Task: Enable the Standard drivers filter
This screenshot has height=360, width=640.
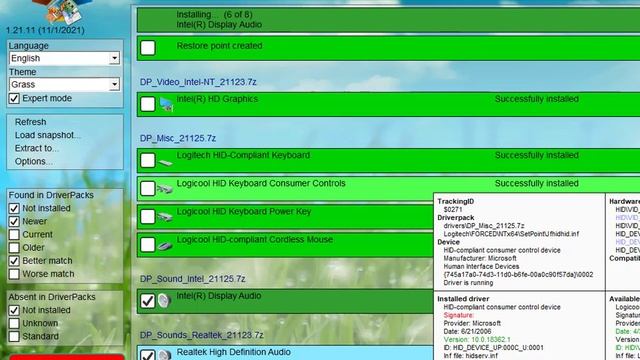Action: [14, 336]
